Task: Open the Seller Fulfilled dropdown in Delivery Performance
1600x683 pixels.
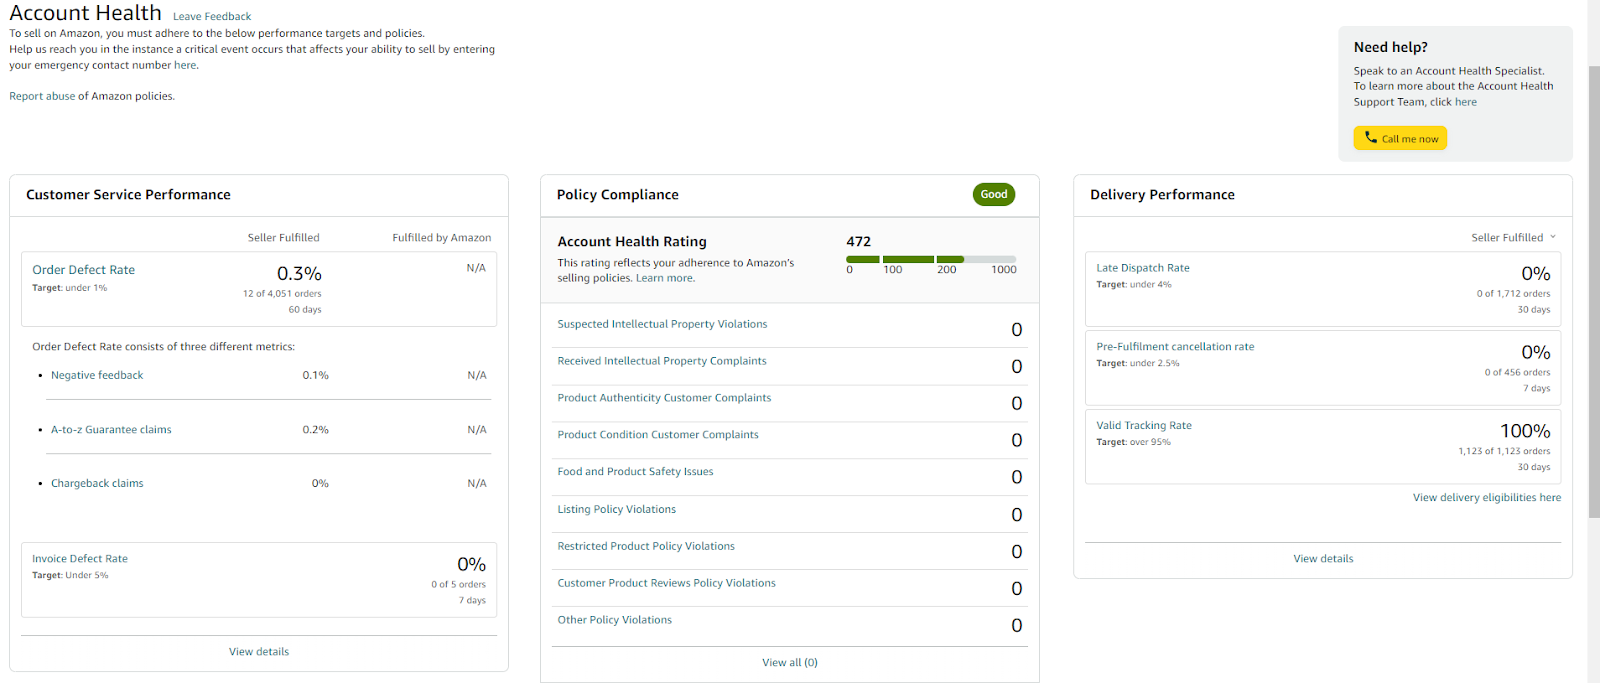Action: (1513, 237)
